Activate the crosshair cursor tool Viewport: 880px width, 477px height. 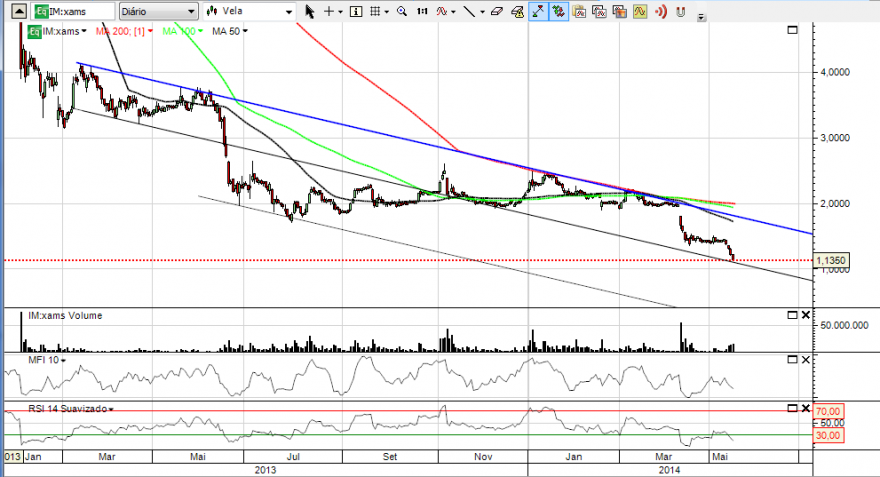[x=329, y=11]
